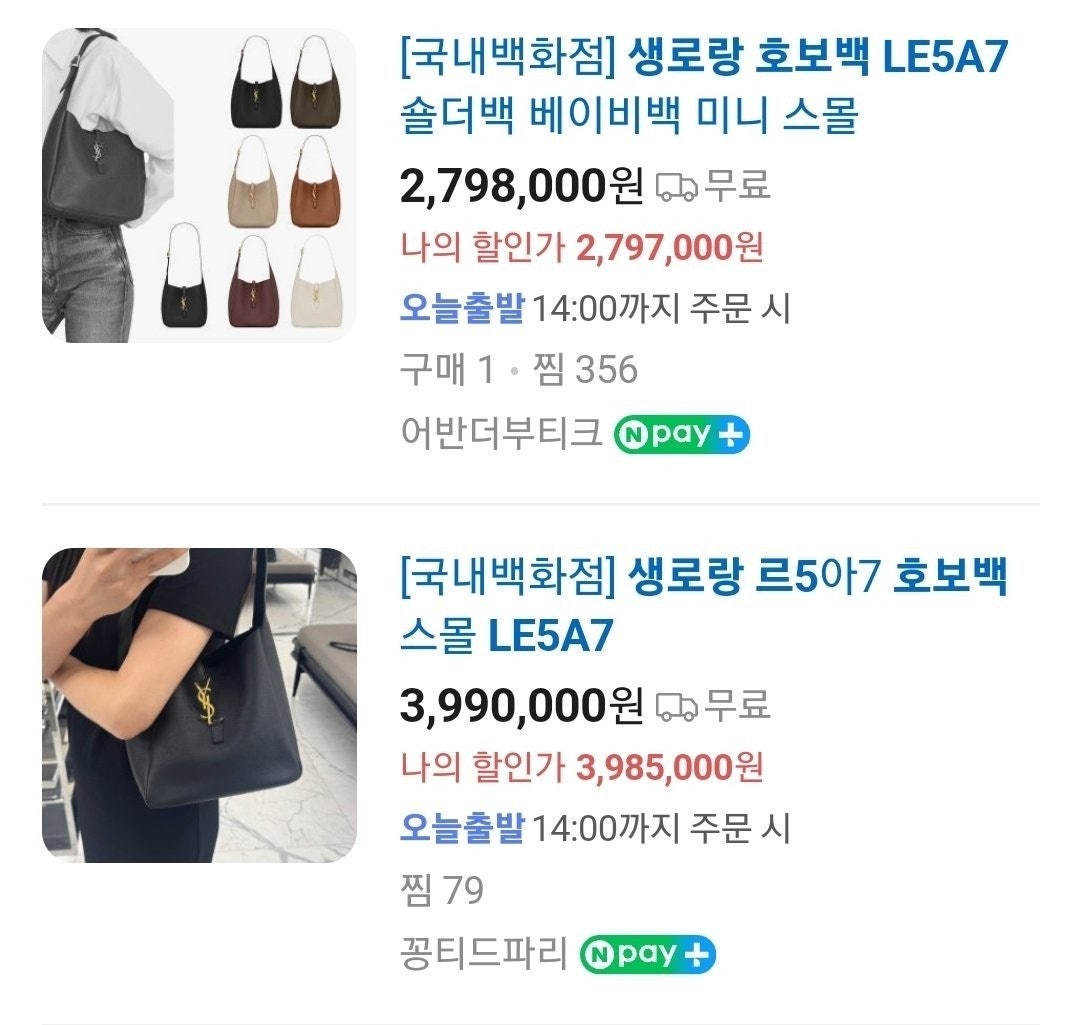Click the 찜 79 wishlist count
The width and height of the screenshot is (1072, 1025).
pos(442,890)
